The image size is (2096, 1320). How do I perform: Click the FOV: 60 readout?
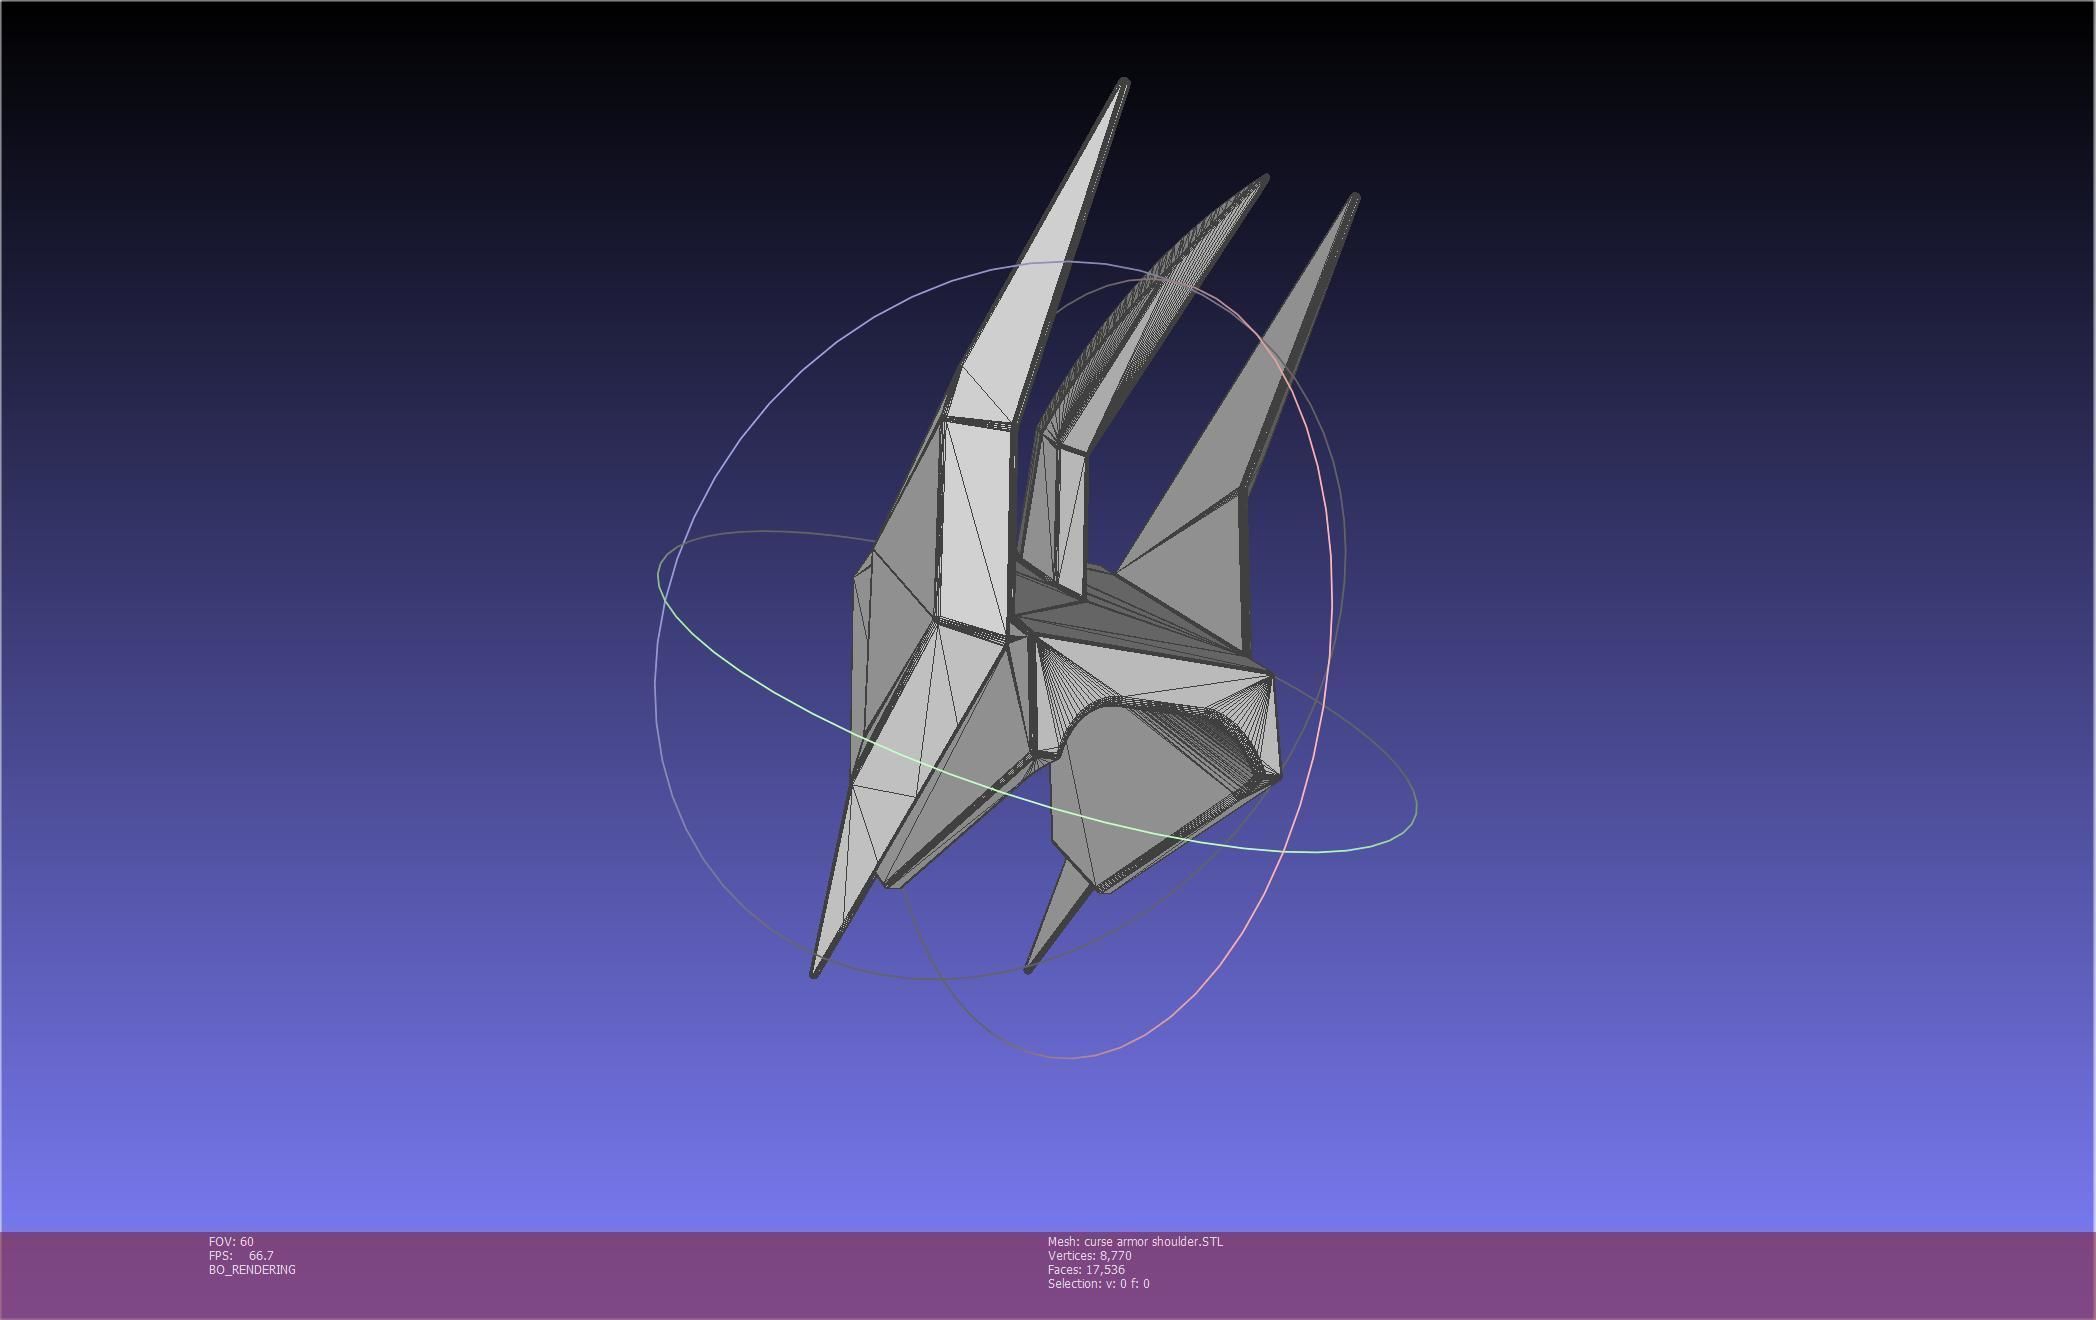(231, 1241)
